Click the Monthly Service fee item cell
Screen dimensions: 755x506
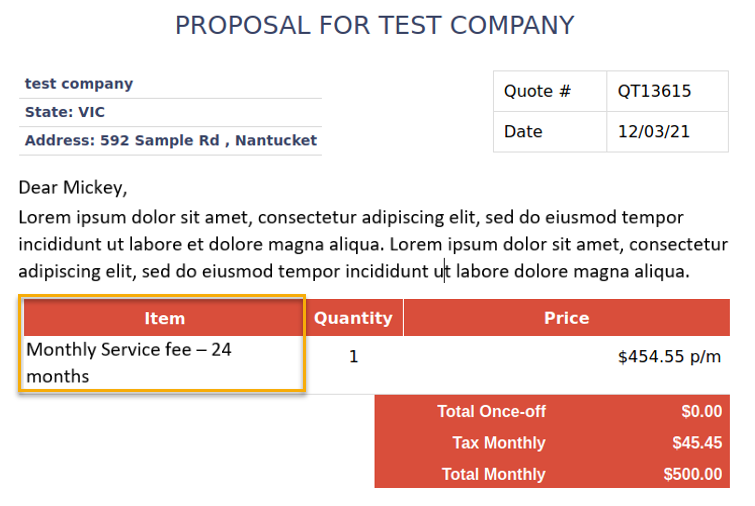129,362
